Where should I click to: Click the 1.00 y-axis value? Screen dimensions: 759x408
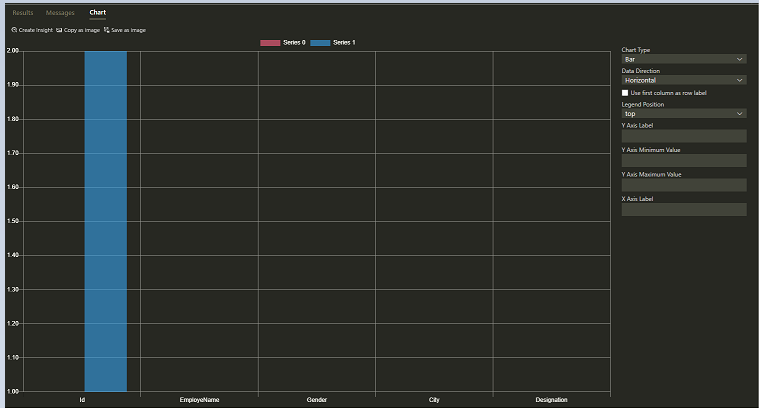[x=13, y=392]
